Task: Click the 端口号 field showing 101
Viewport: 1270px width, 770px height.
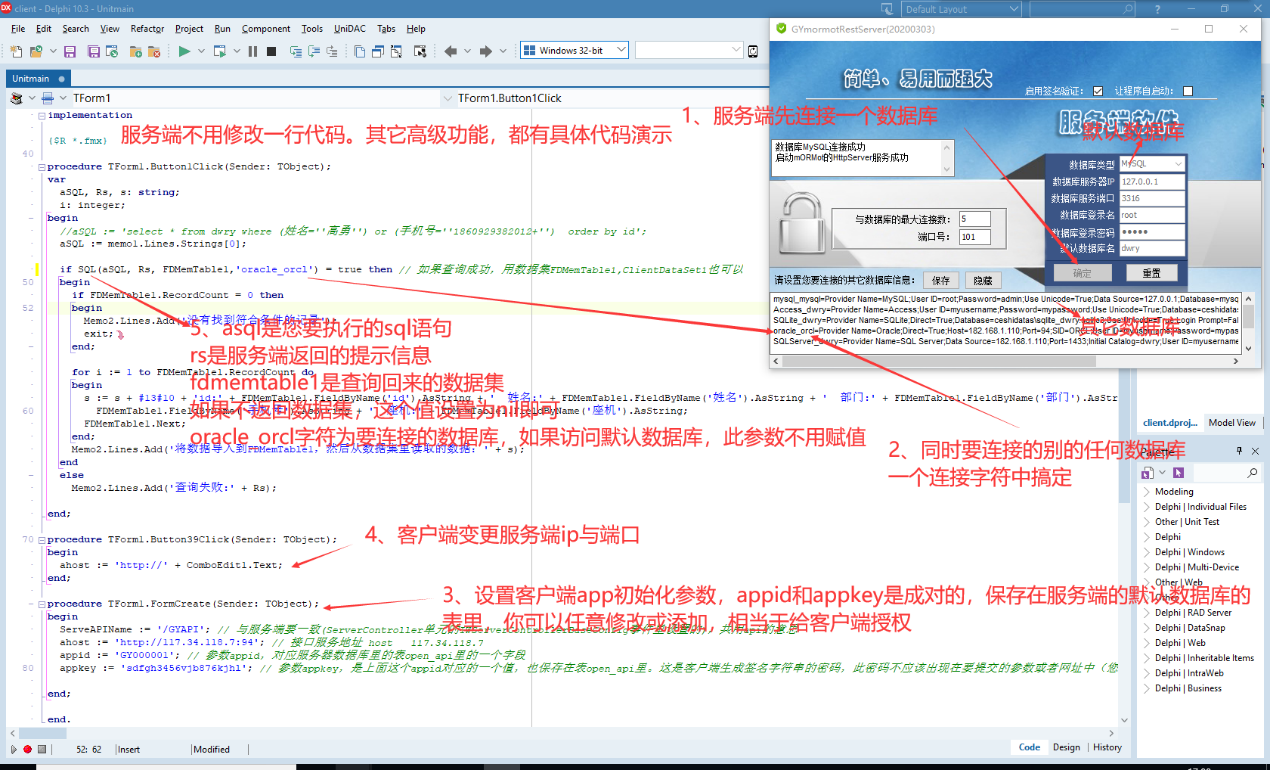Action: pos(974,237)
